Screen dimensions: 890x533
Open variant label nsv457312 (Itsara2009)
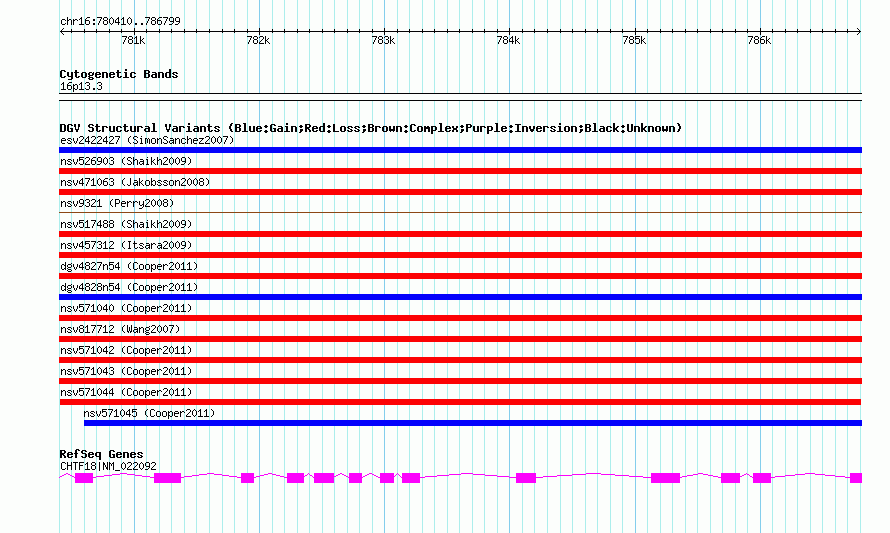tap(126, 245)
